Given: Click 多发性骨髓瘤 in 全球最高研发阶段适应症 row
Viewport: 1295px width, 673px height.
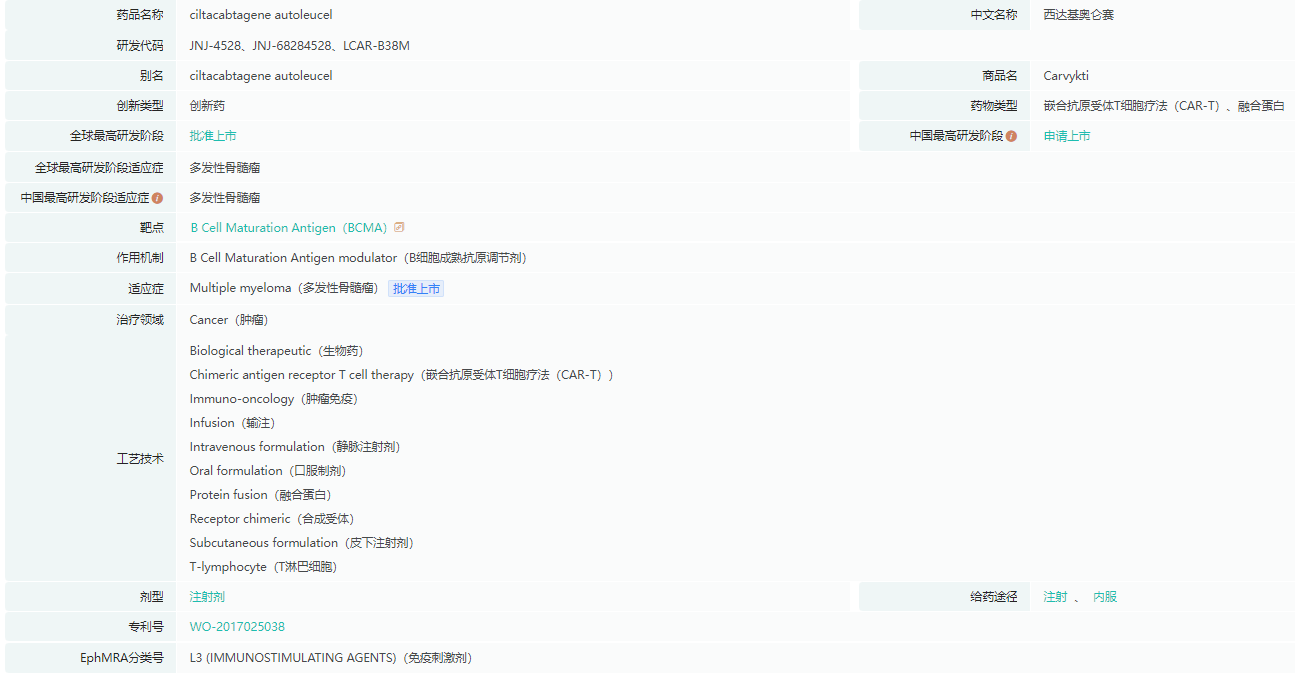Looking at the screenshot, I should point(225,168).
